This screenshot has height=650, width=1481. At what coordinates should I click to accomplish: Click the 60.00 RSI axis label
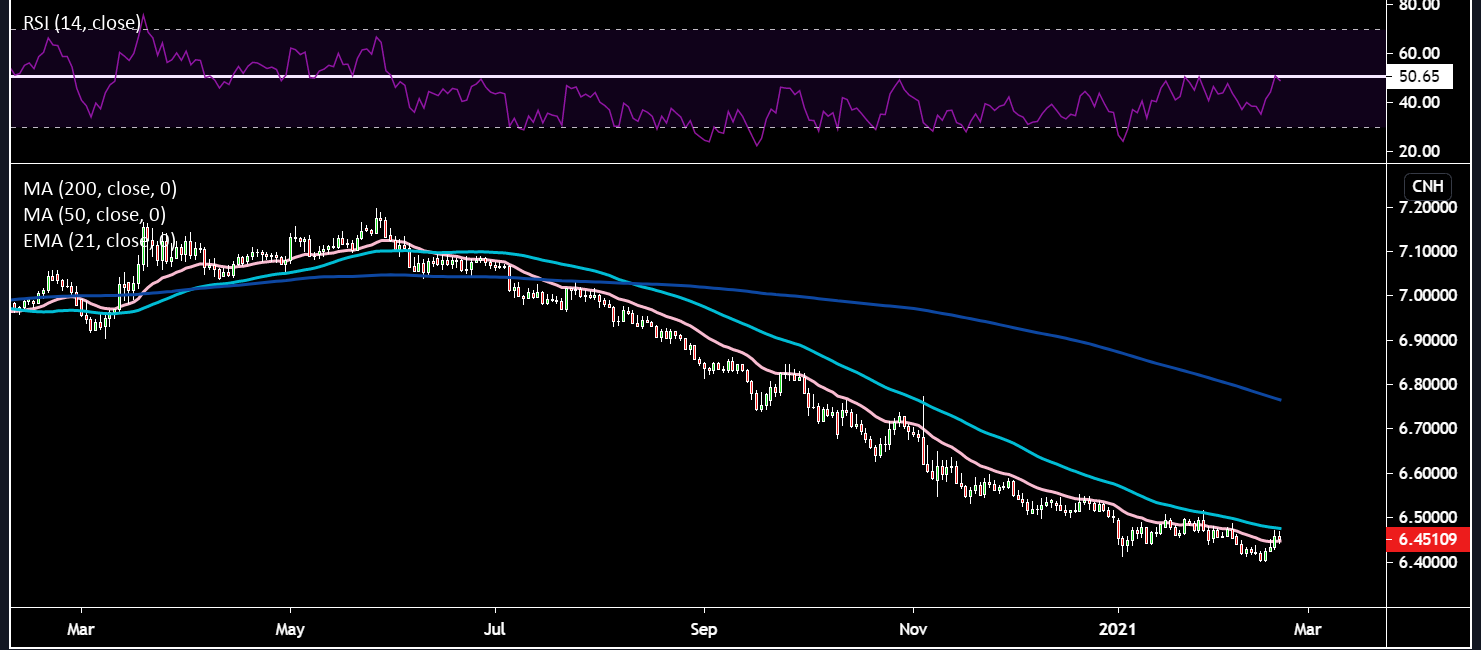coord(1420,53)
